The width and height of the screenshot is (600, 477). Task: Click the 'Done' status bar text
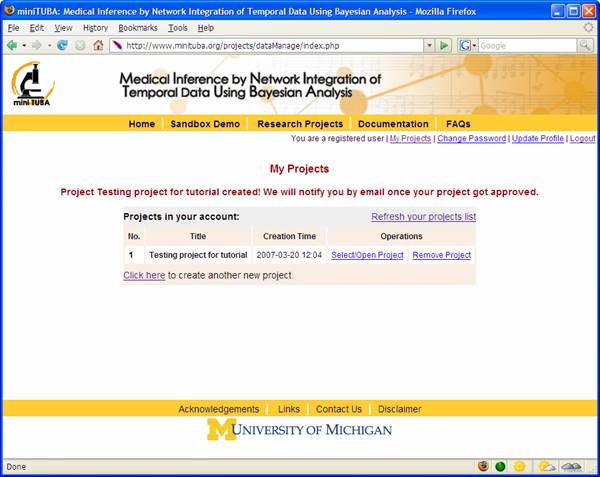pyautogui.click(x=16, y=467)
